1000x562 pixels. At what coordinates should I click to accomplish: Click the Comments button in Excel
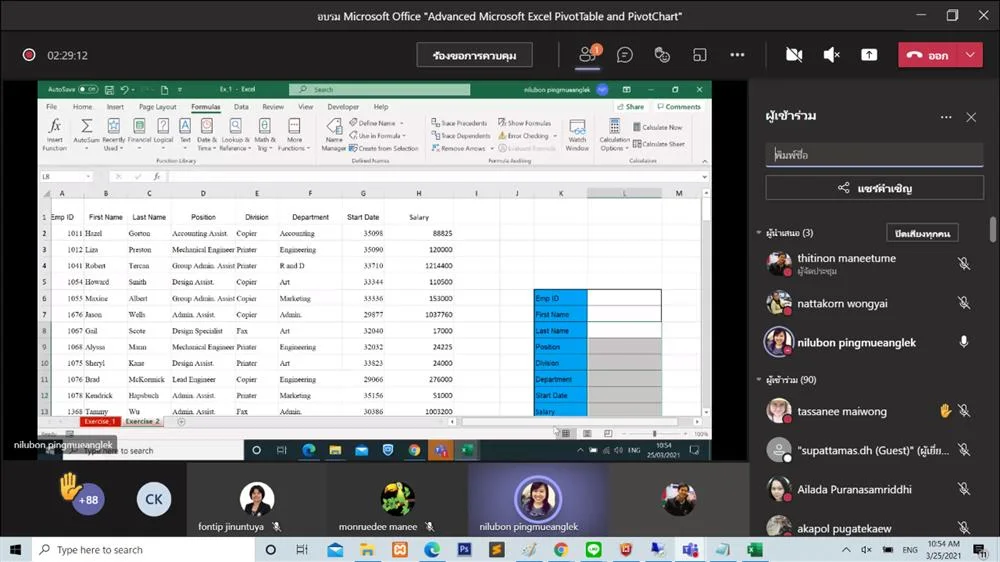[679, 107]
